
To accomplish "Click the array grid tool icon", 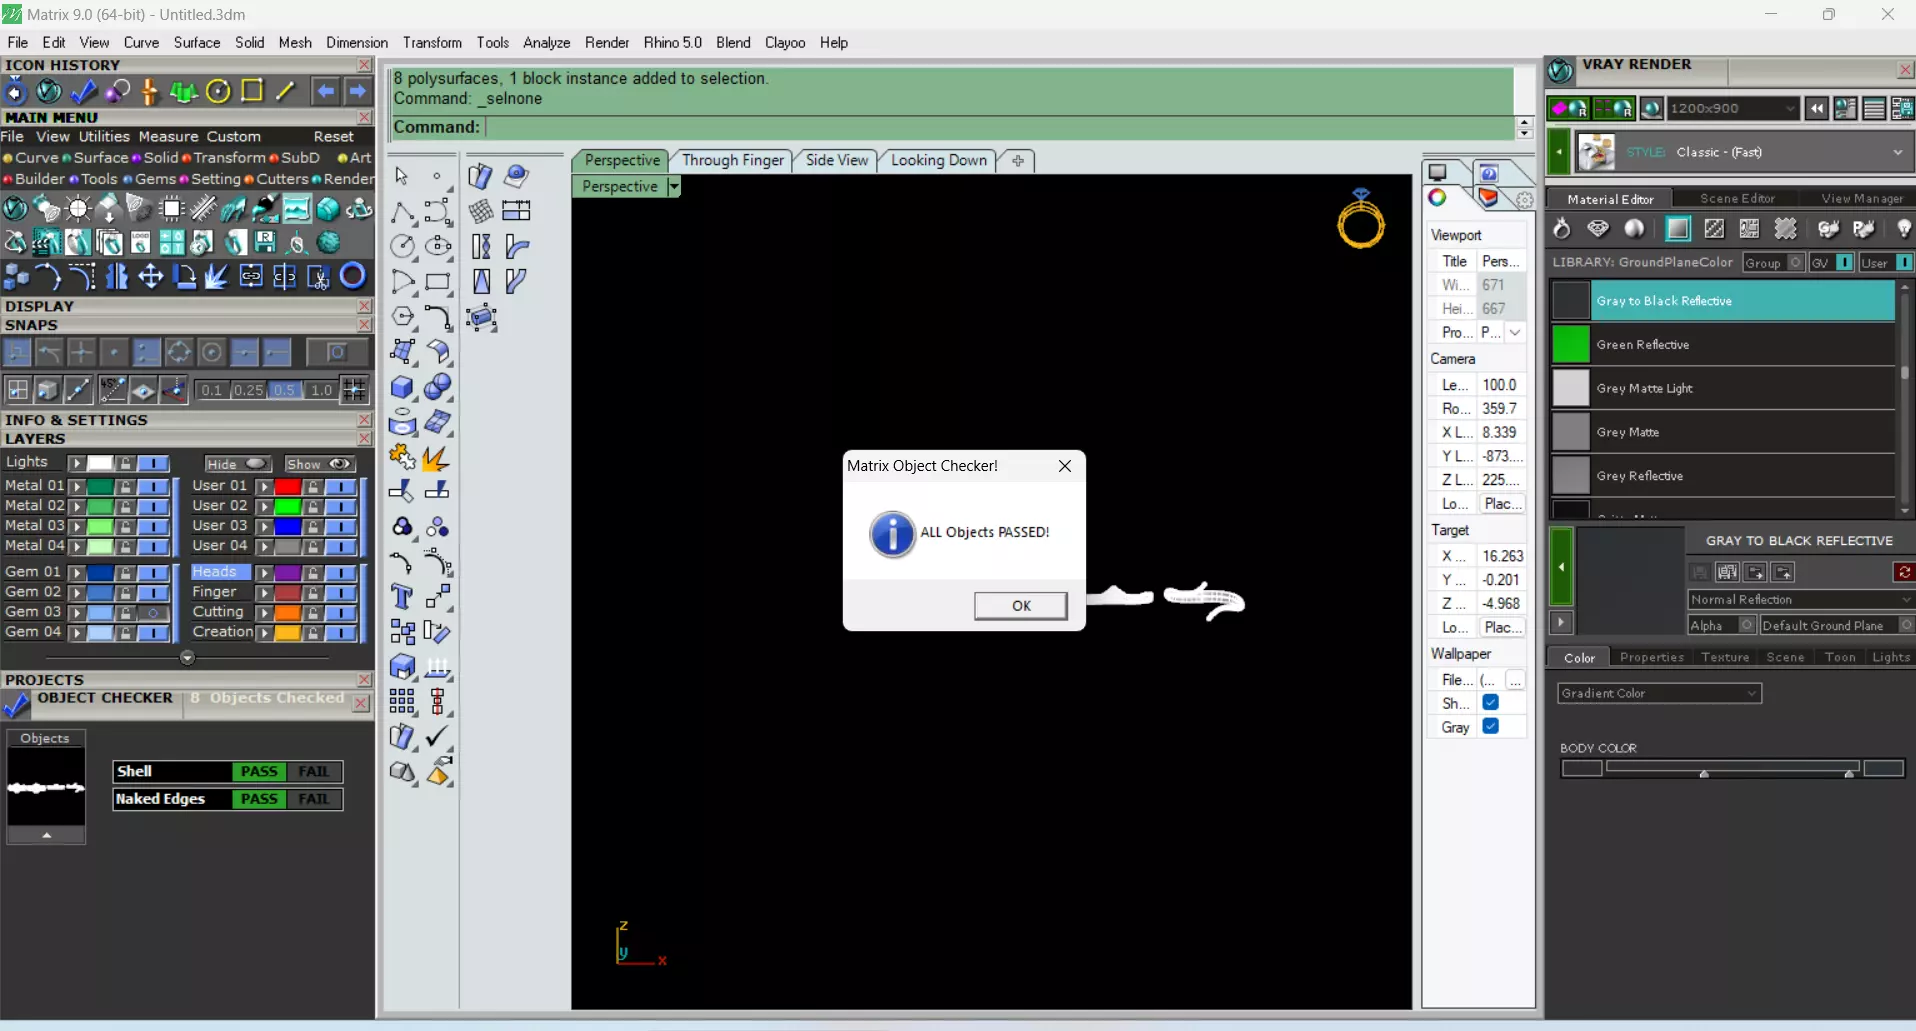I will click(x=402, y=702).
